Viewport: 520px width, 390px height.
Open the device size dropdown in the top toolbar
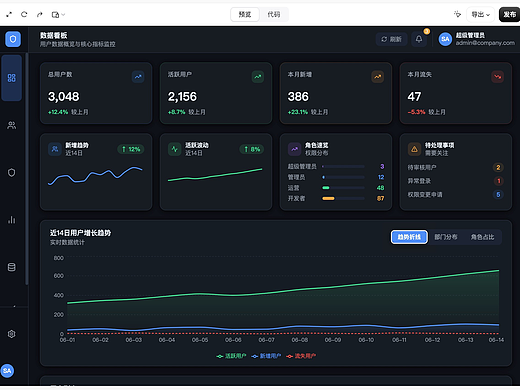(x=58, y=14)
